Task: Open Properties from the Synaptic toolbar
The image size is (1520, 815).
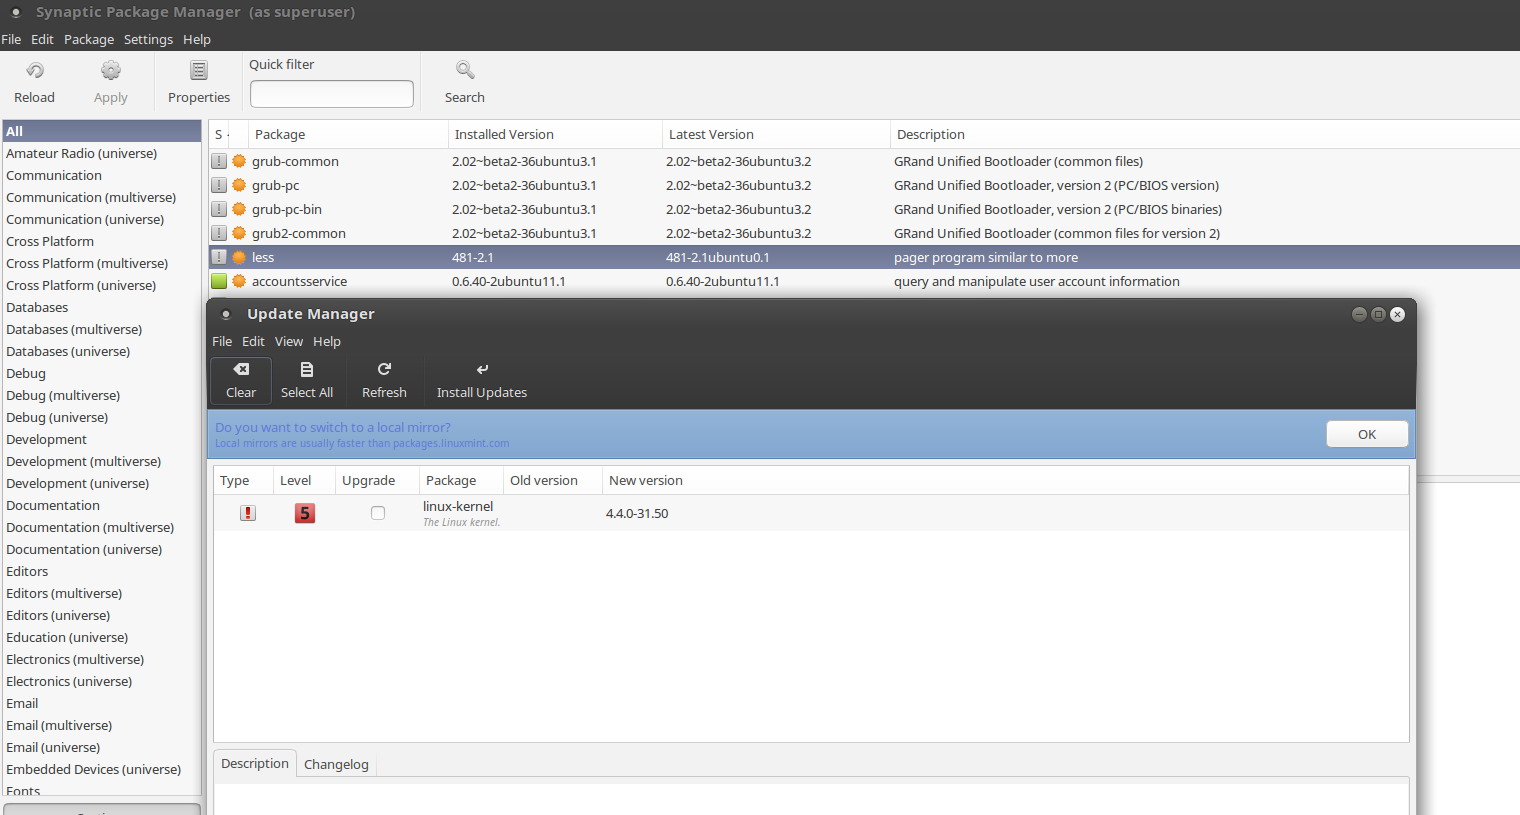Action: (199, 82)
